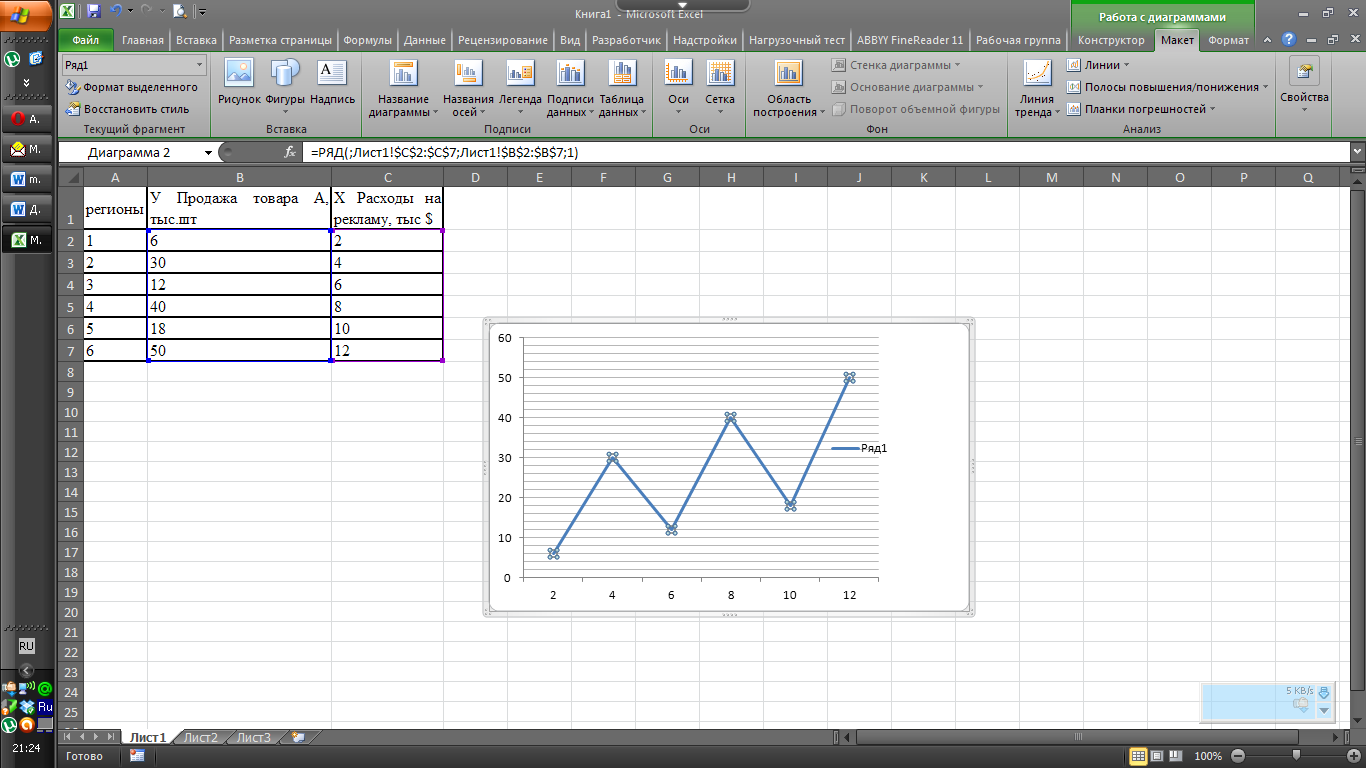The width and height of the screenshot is (1366, 768).
Task: Expand the current fragment Ряд1 combo box
Action: [199, 65]
